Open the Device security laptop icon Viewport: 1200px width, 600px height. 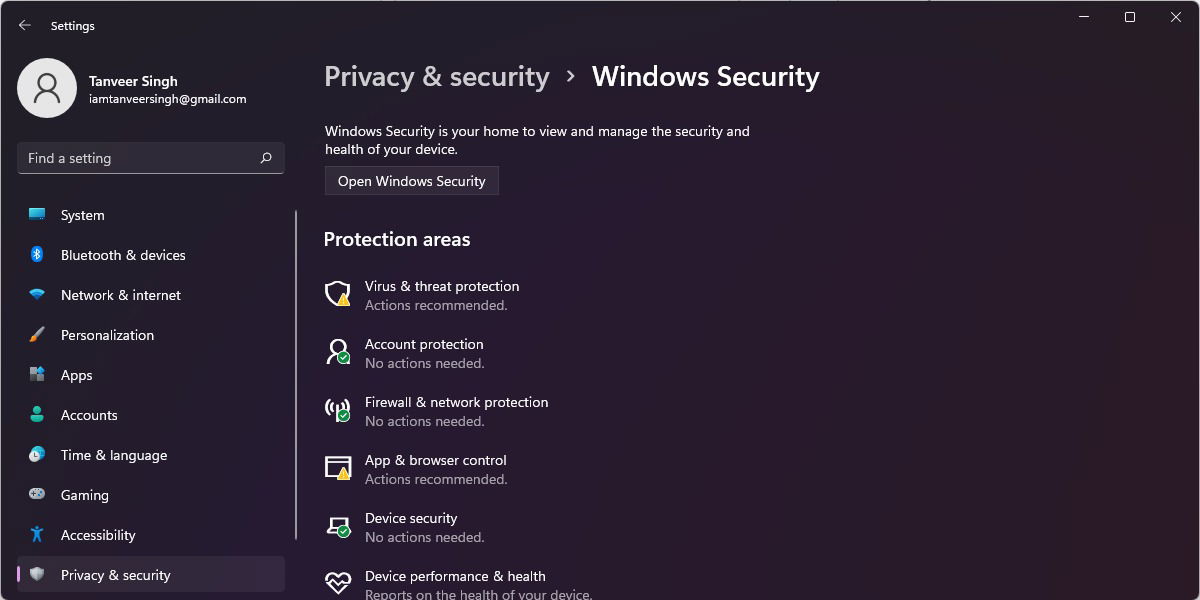[338, 526]
